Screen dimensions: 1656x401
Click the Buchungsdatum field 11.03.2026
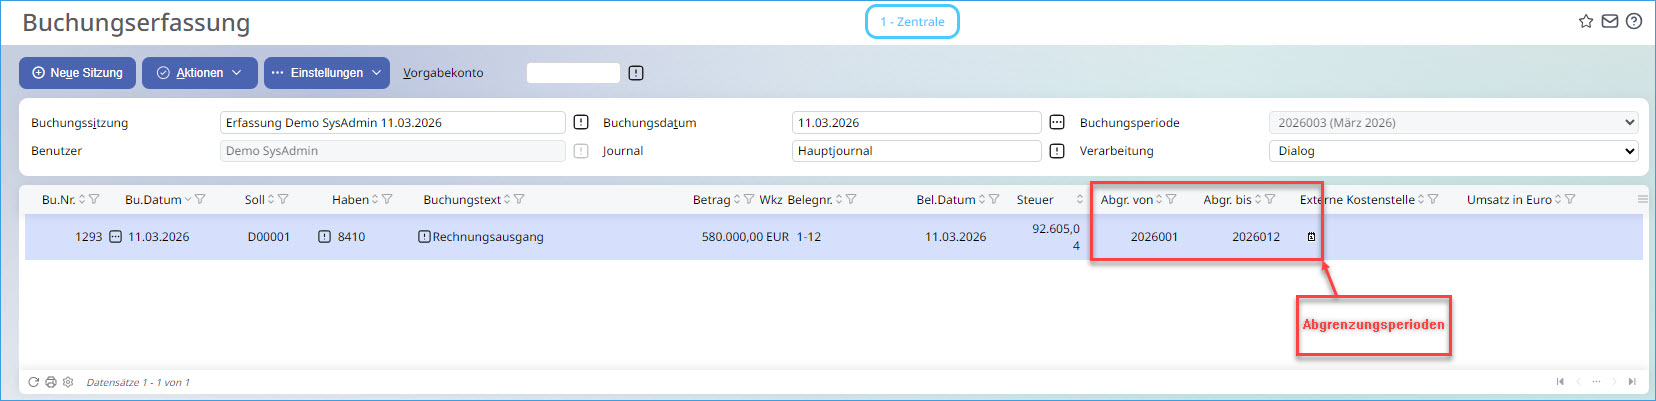[917, 122]
